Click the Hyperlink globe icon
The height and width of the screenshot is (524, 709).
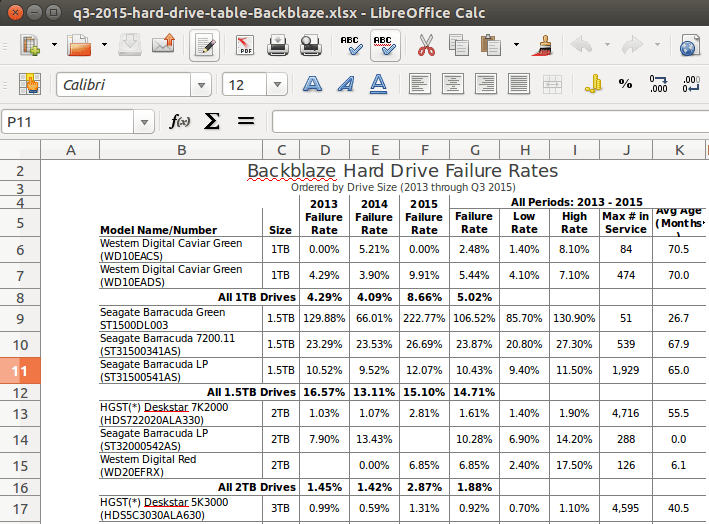point(690,45)
